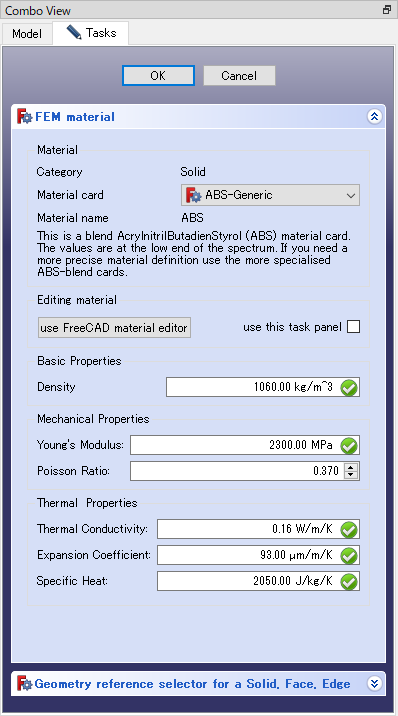Click the green checkmark beside Expansion Coefficient
This screenshot has width=398, height=716.
tap(349, 555)
